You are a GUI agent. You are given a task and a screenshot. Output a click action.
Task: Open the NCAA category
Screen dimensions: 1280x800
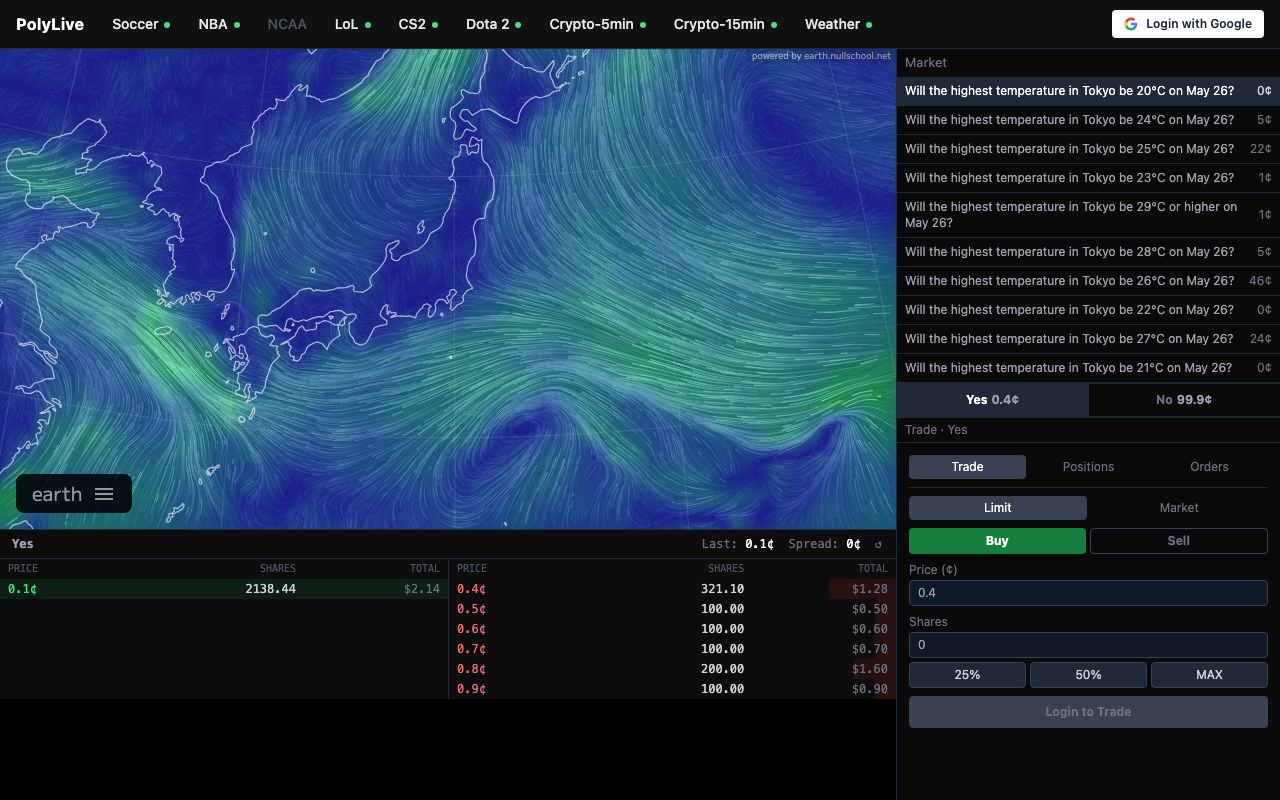[x=287, y=24]
